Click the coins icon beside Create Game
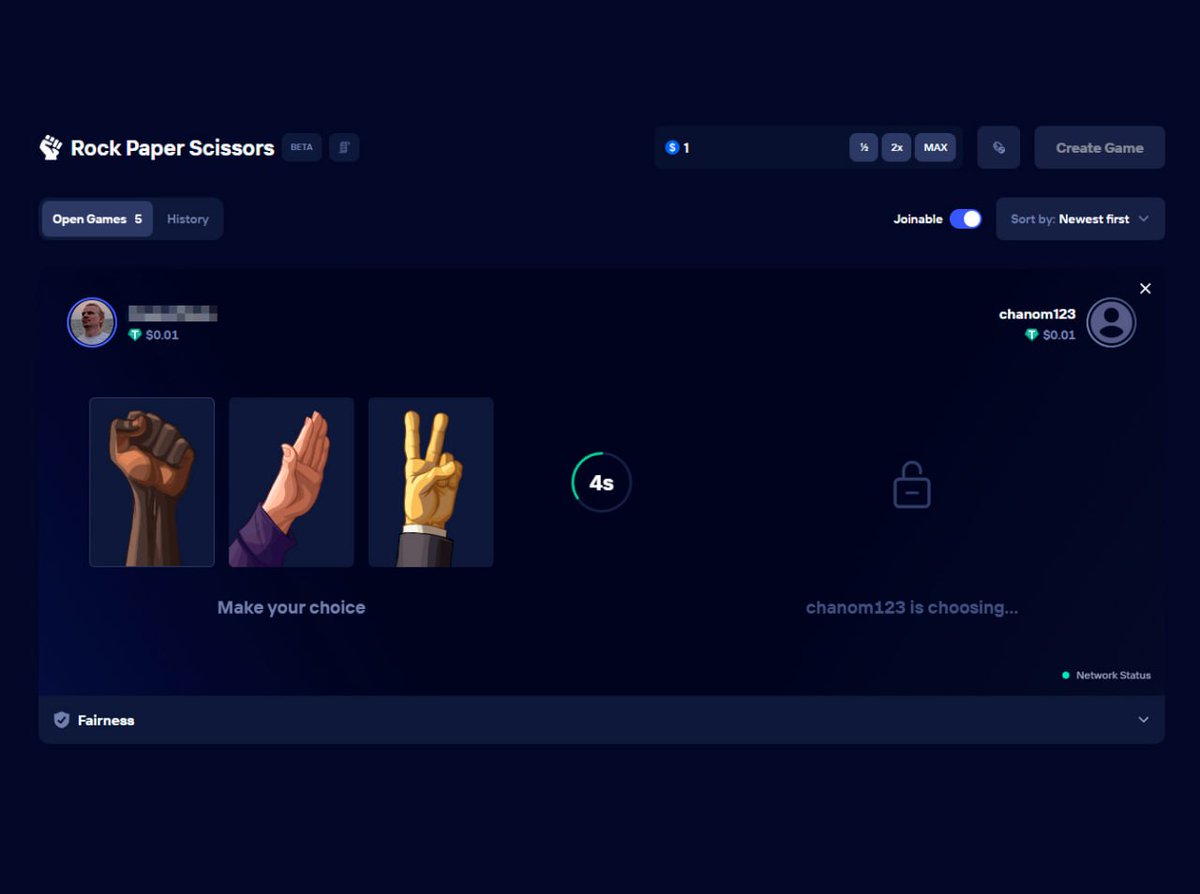 pos(998,147)
